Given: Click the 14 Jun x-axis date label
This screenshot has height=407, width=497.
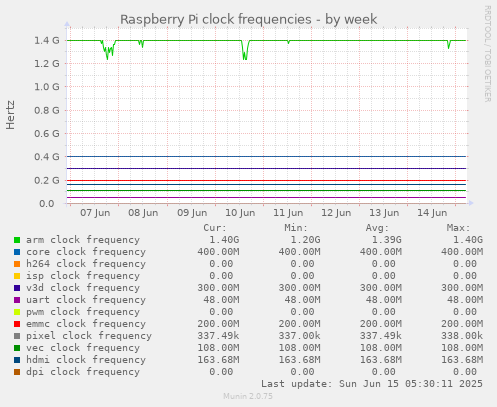Looking at the screenshot, I should (x=432, y=213).
